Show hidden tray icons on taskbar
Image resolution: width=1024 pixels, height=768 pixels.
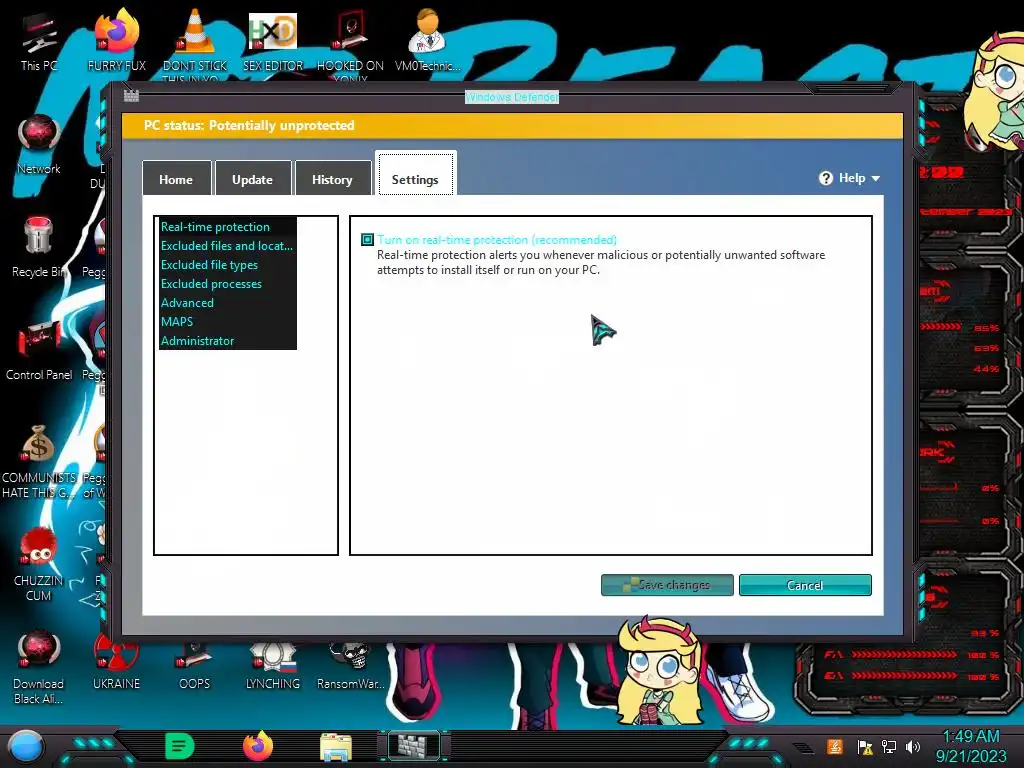(804, 747)
